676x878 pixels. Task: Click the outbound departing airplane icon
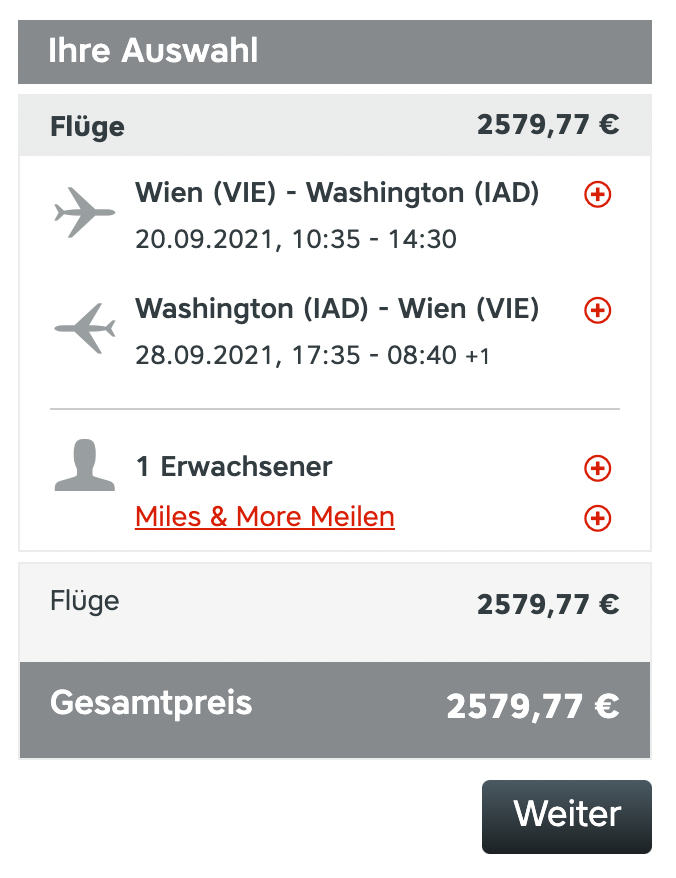point(85,213)
